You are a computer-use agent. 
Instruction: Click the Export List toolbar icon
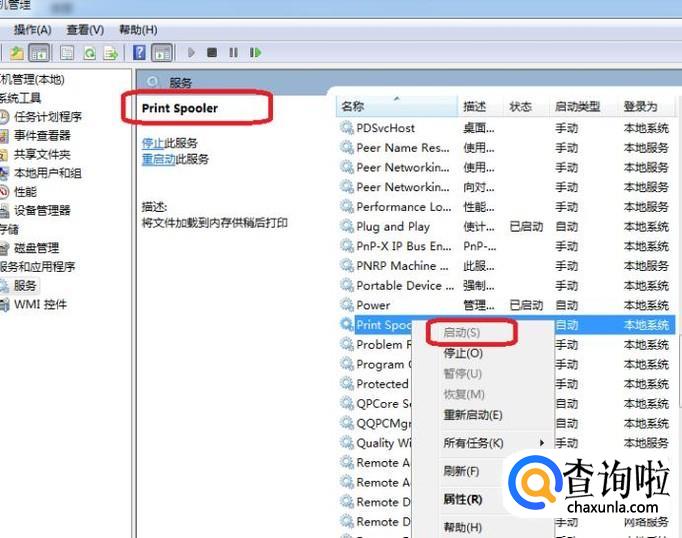pyautogui.click(x=112, y=52)
